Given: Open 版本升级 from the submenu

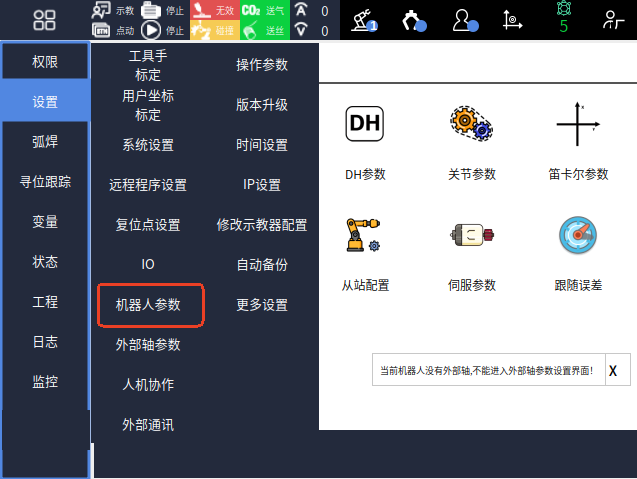Looking at the screenshot, I should point(262,105).
